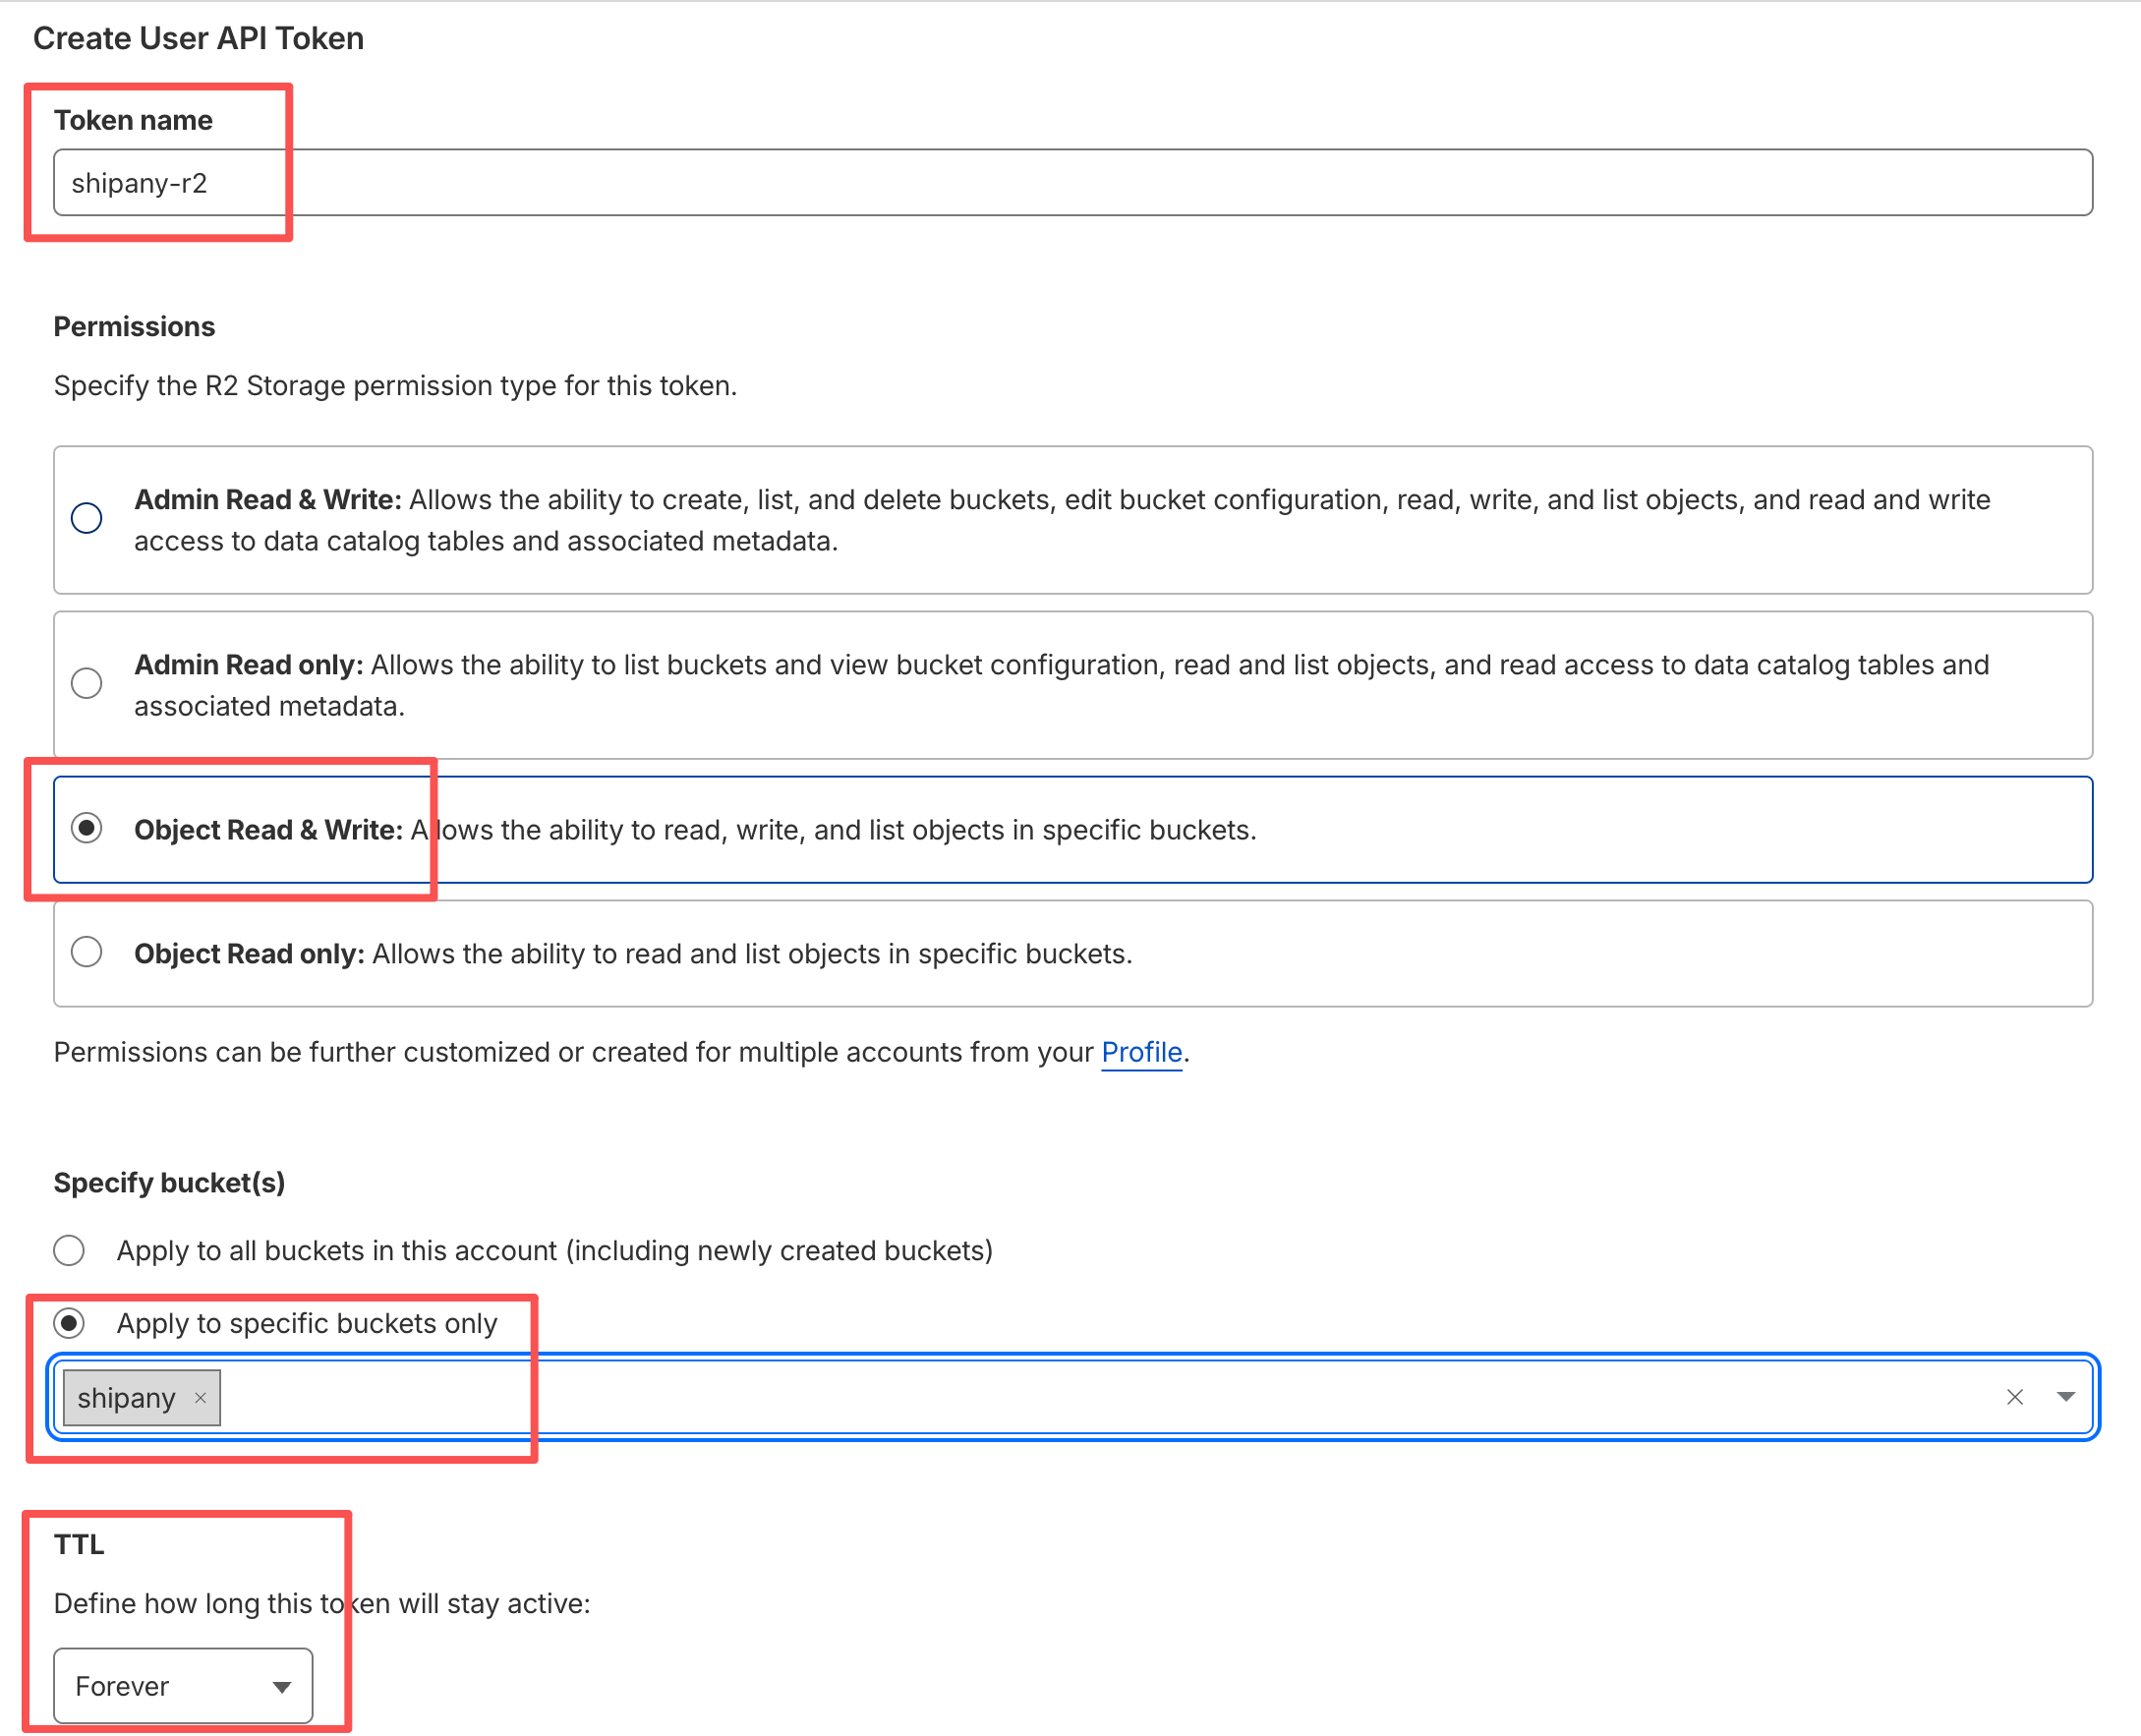2141x1736 pixels.
Task: Choose Apply to specific buckets only
Action: click(69, 1323)
